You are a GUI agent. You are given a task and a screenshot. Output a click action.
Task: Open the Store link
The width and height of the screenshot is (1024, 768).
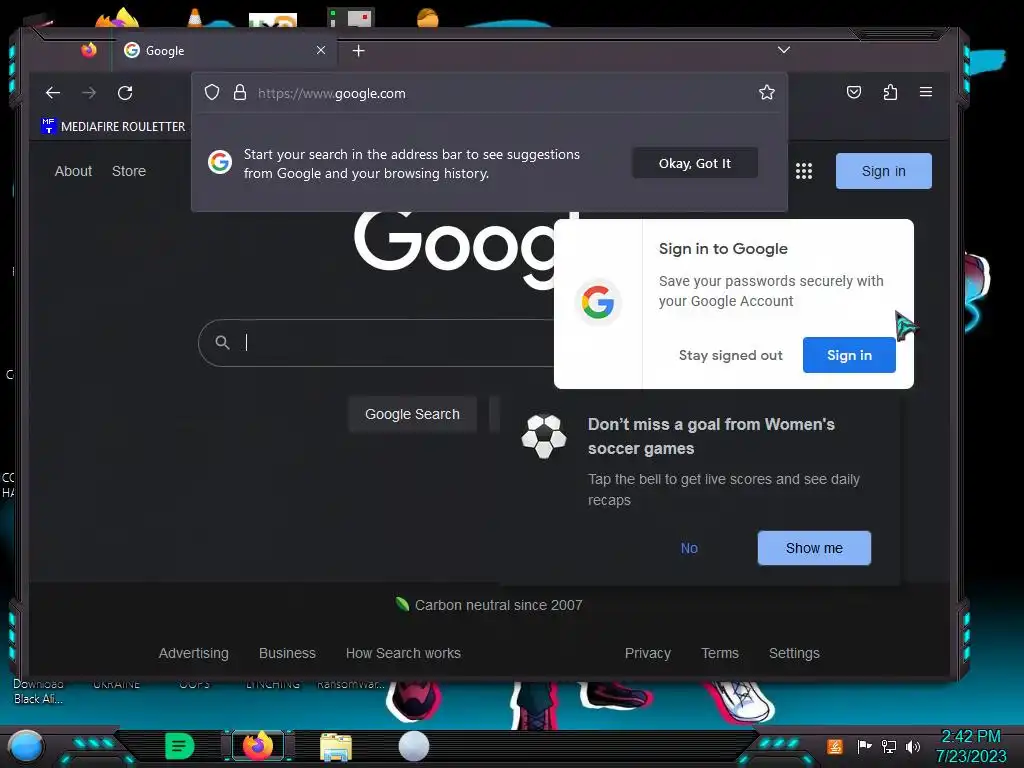129,171
